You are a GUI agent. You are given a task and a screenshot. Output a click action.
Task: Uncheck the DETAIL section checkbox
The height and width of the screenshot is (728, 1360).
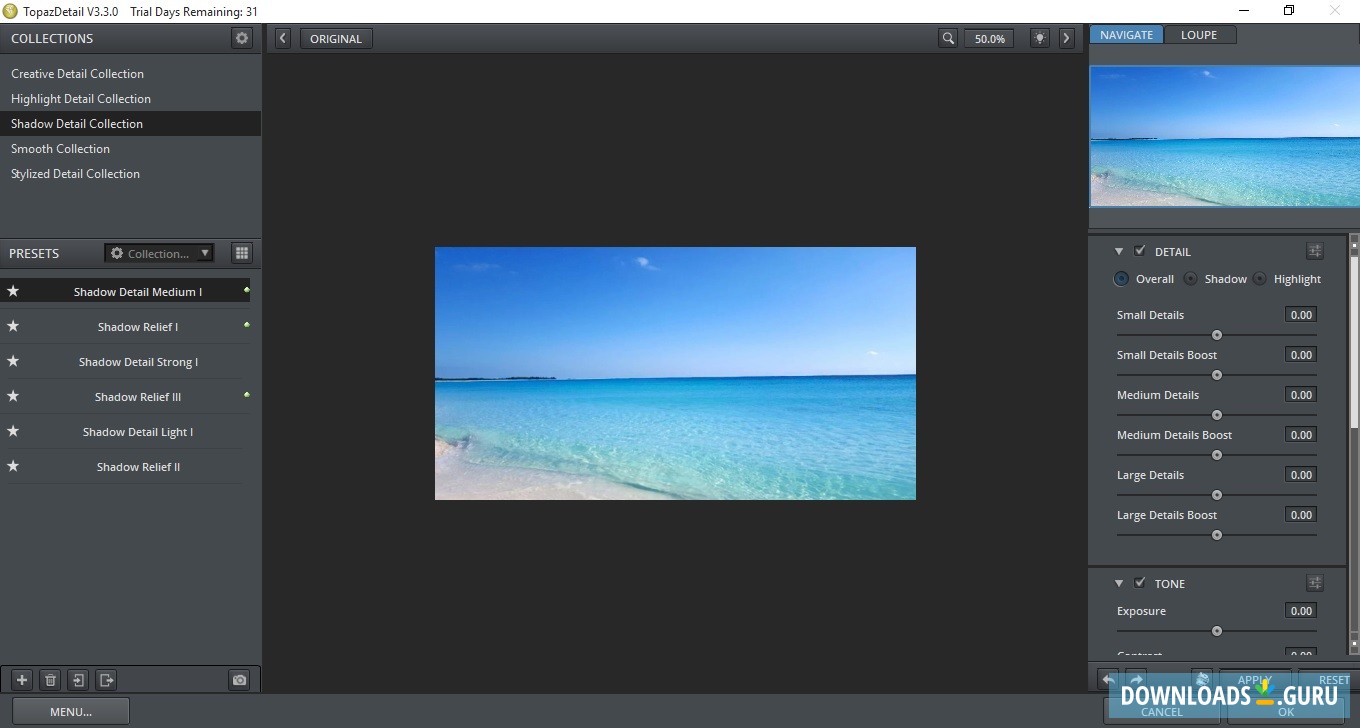[x=1140, y=251]
